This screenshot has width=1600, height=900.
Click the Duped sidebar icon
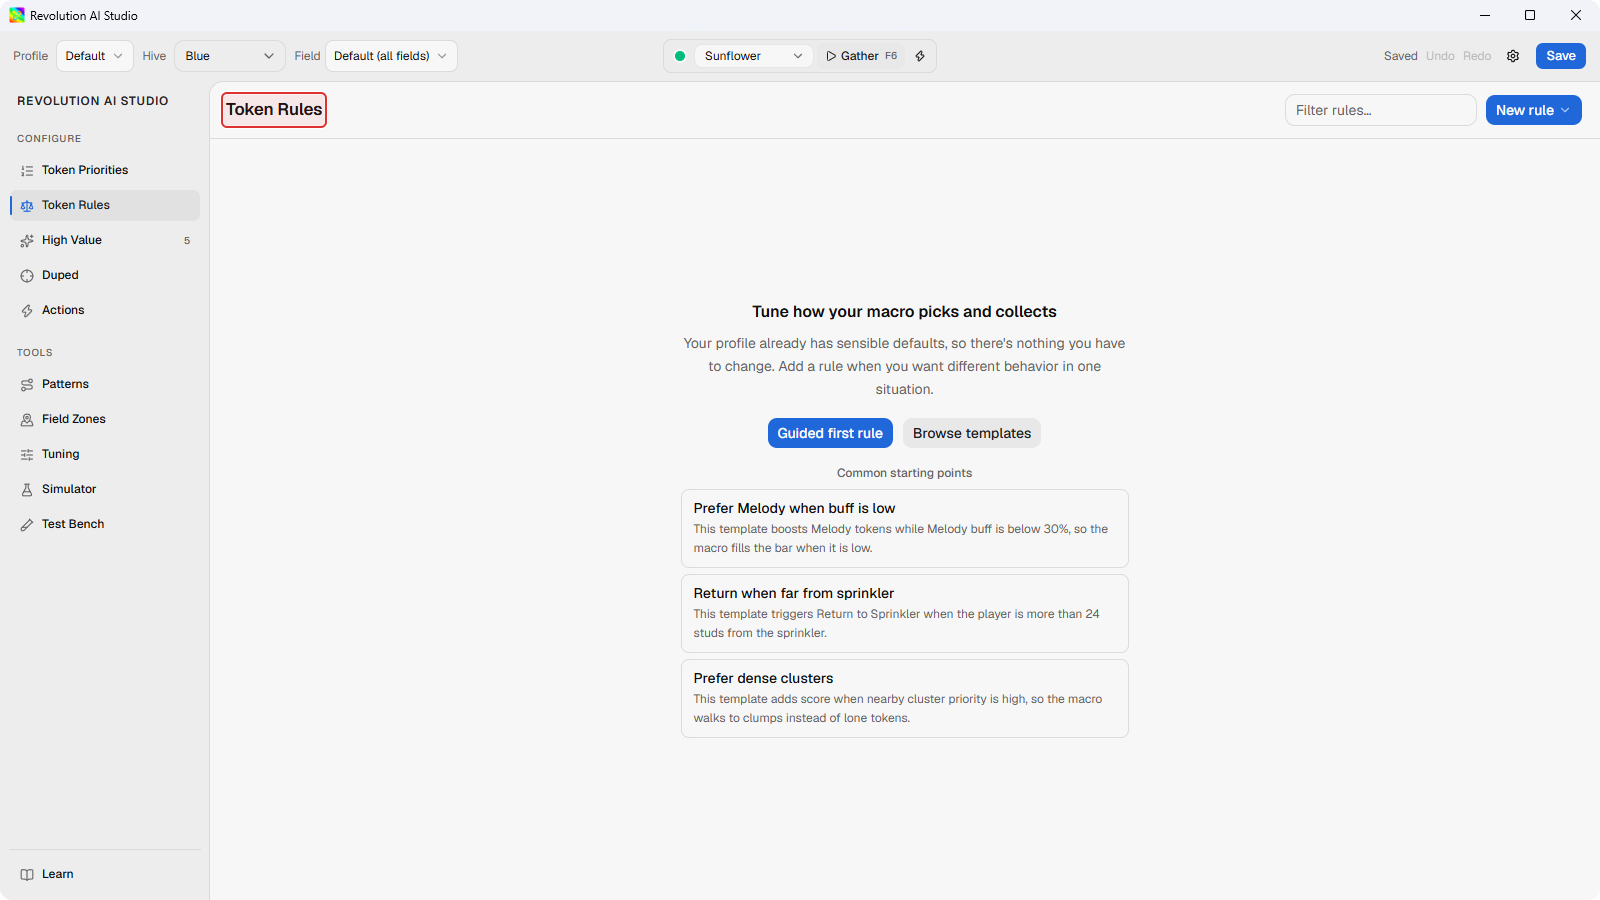coord(27,276)
